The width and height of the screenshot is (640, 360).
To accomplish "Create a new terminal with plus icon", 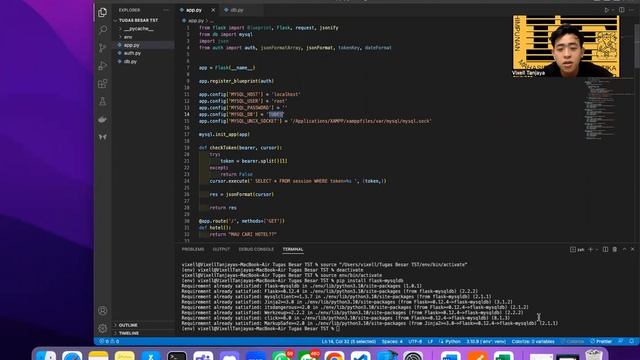I will 590,249.
